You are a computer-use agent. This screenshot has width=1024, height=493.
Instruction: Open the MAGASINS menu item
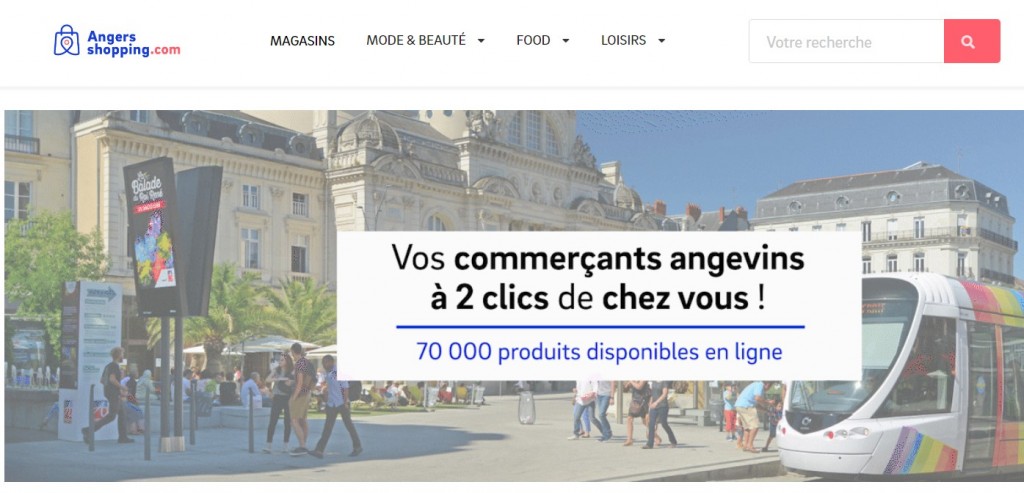point(302,41)
